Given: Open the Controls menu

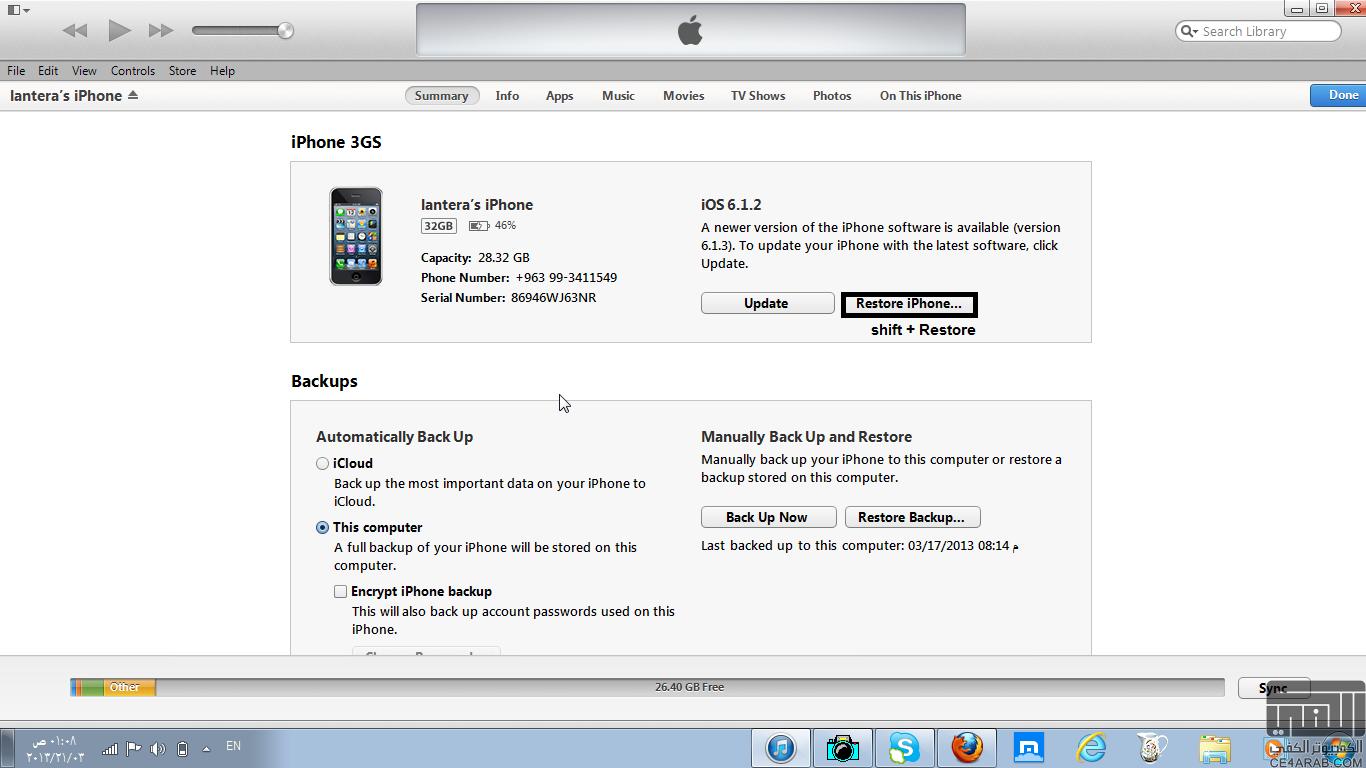Looking at the screenshot, I should [133, 71].
